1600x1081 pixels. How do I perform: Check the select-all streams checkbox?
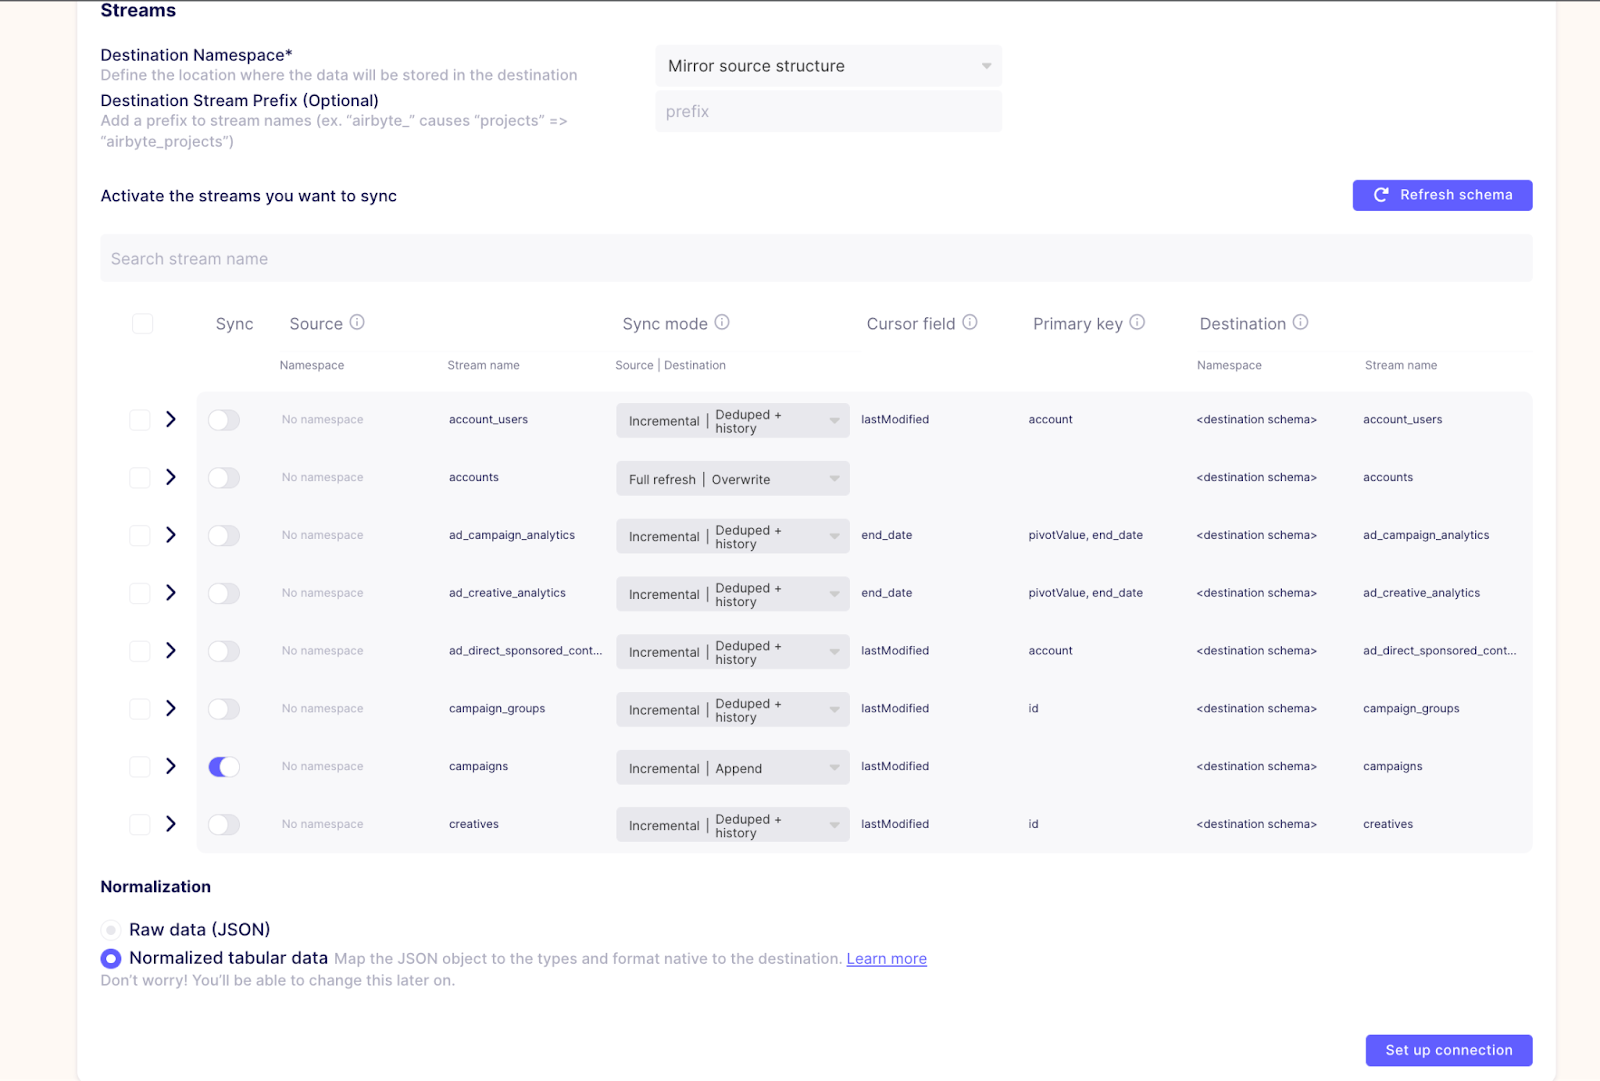pyautogui.click(x=142, y=323)
